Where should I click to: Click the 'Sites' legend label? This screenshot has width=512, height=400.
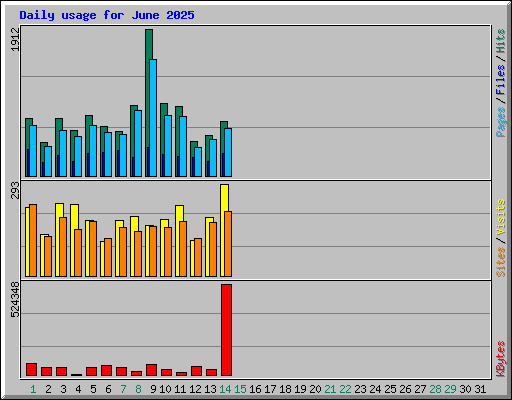pos(500,262)
